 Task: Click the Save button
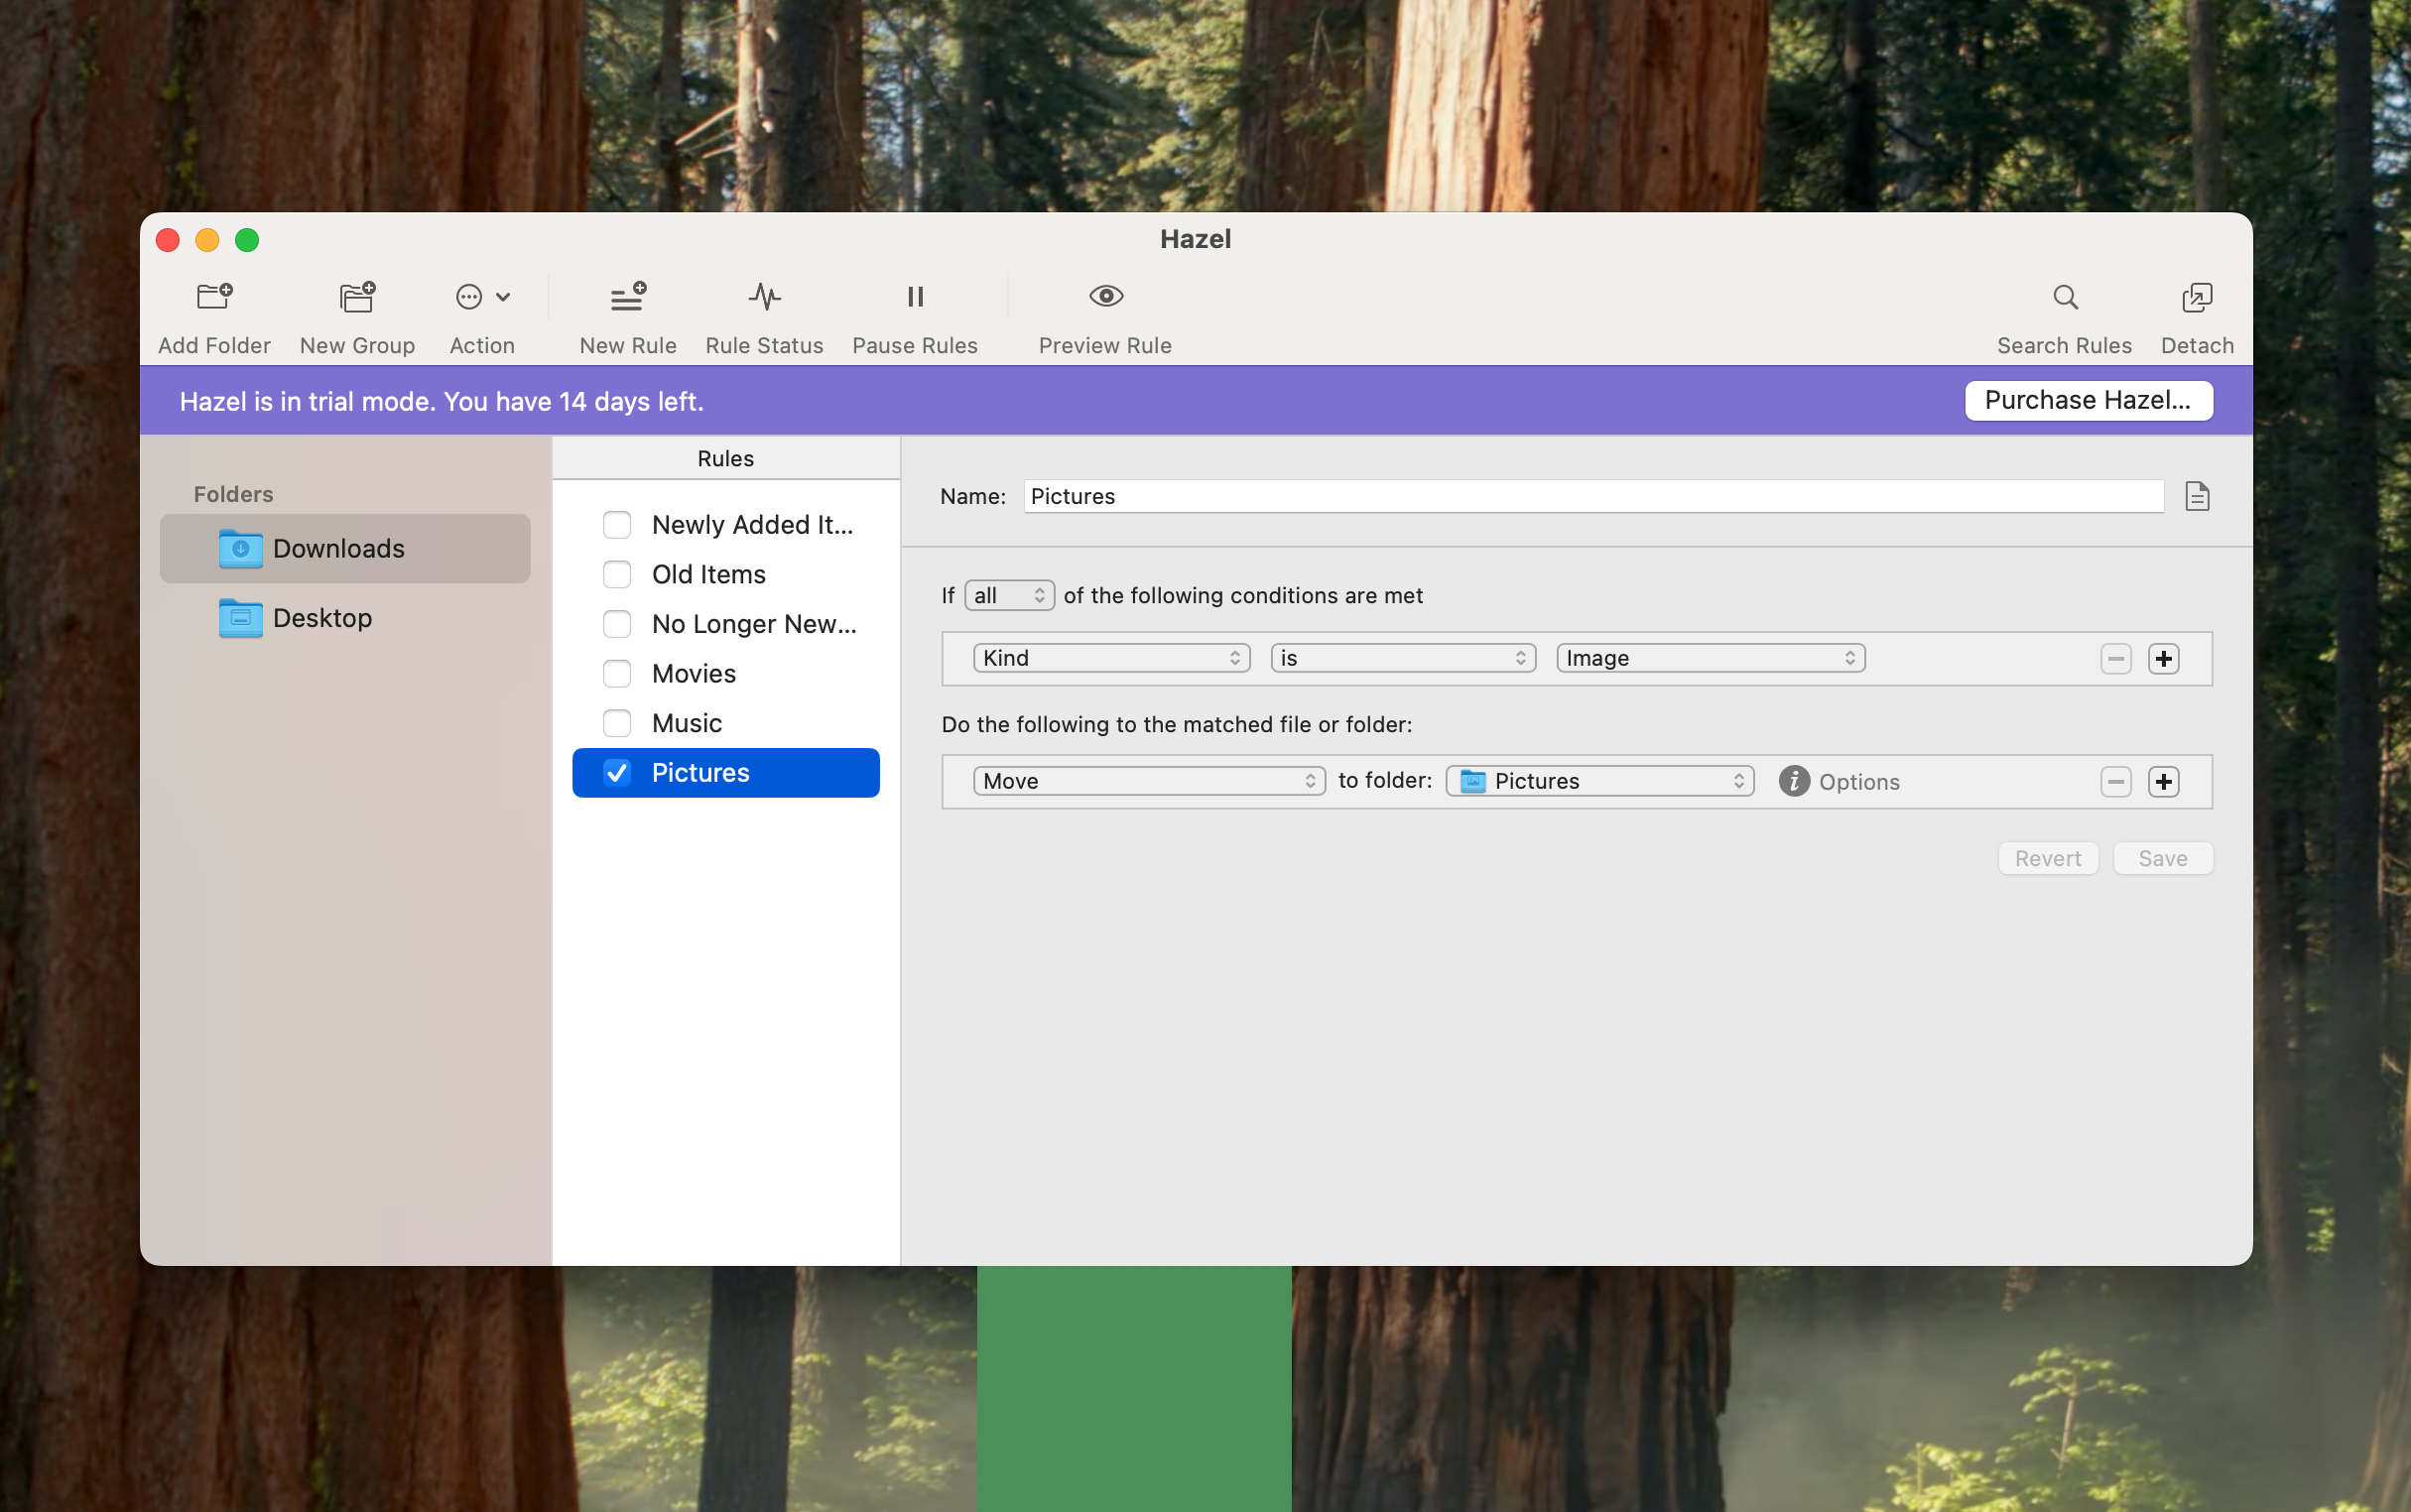pos(2163,858)
